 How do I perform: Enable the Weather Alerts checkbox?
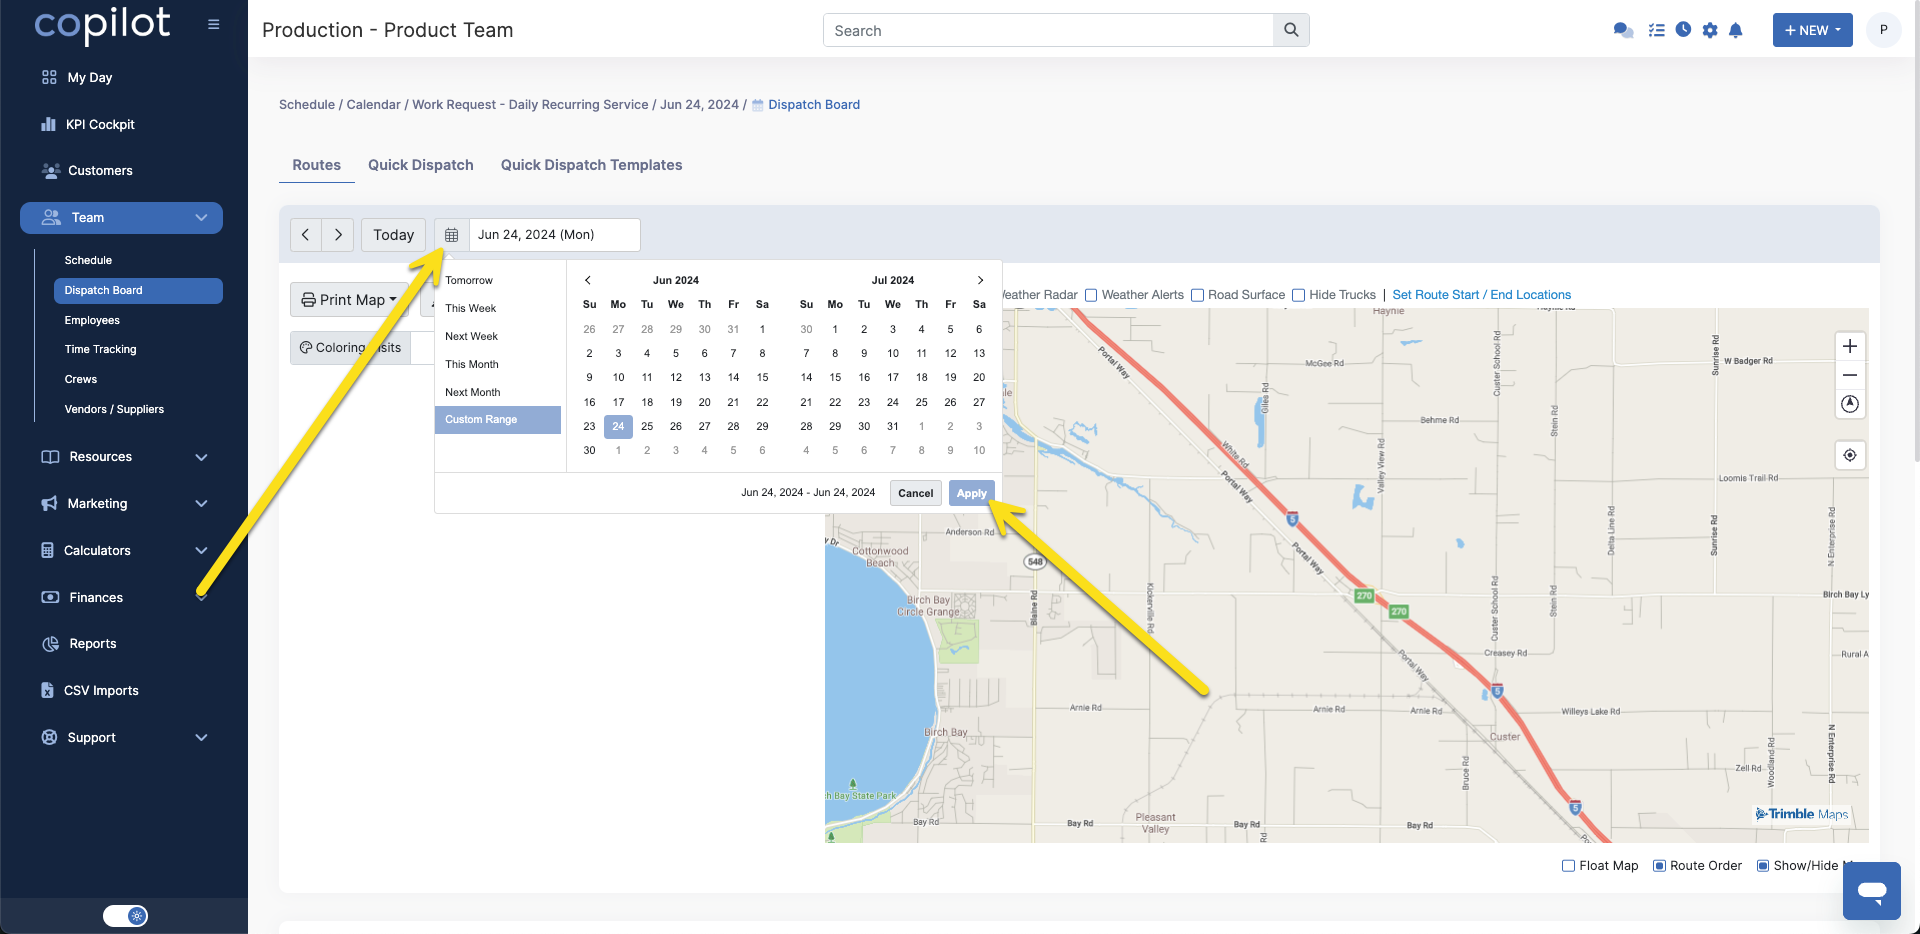pos(1092,295)
